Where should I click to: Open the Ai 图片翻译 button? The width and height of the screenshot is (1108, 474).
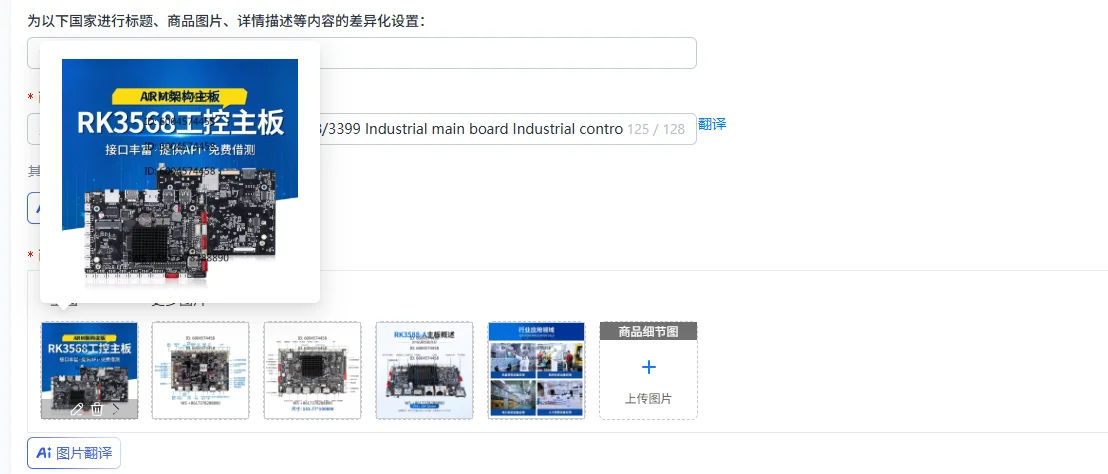tap(74, 453)
